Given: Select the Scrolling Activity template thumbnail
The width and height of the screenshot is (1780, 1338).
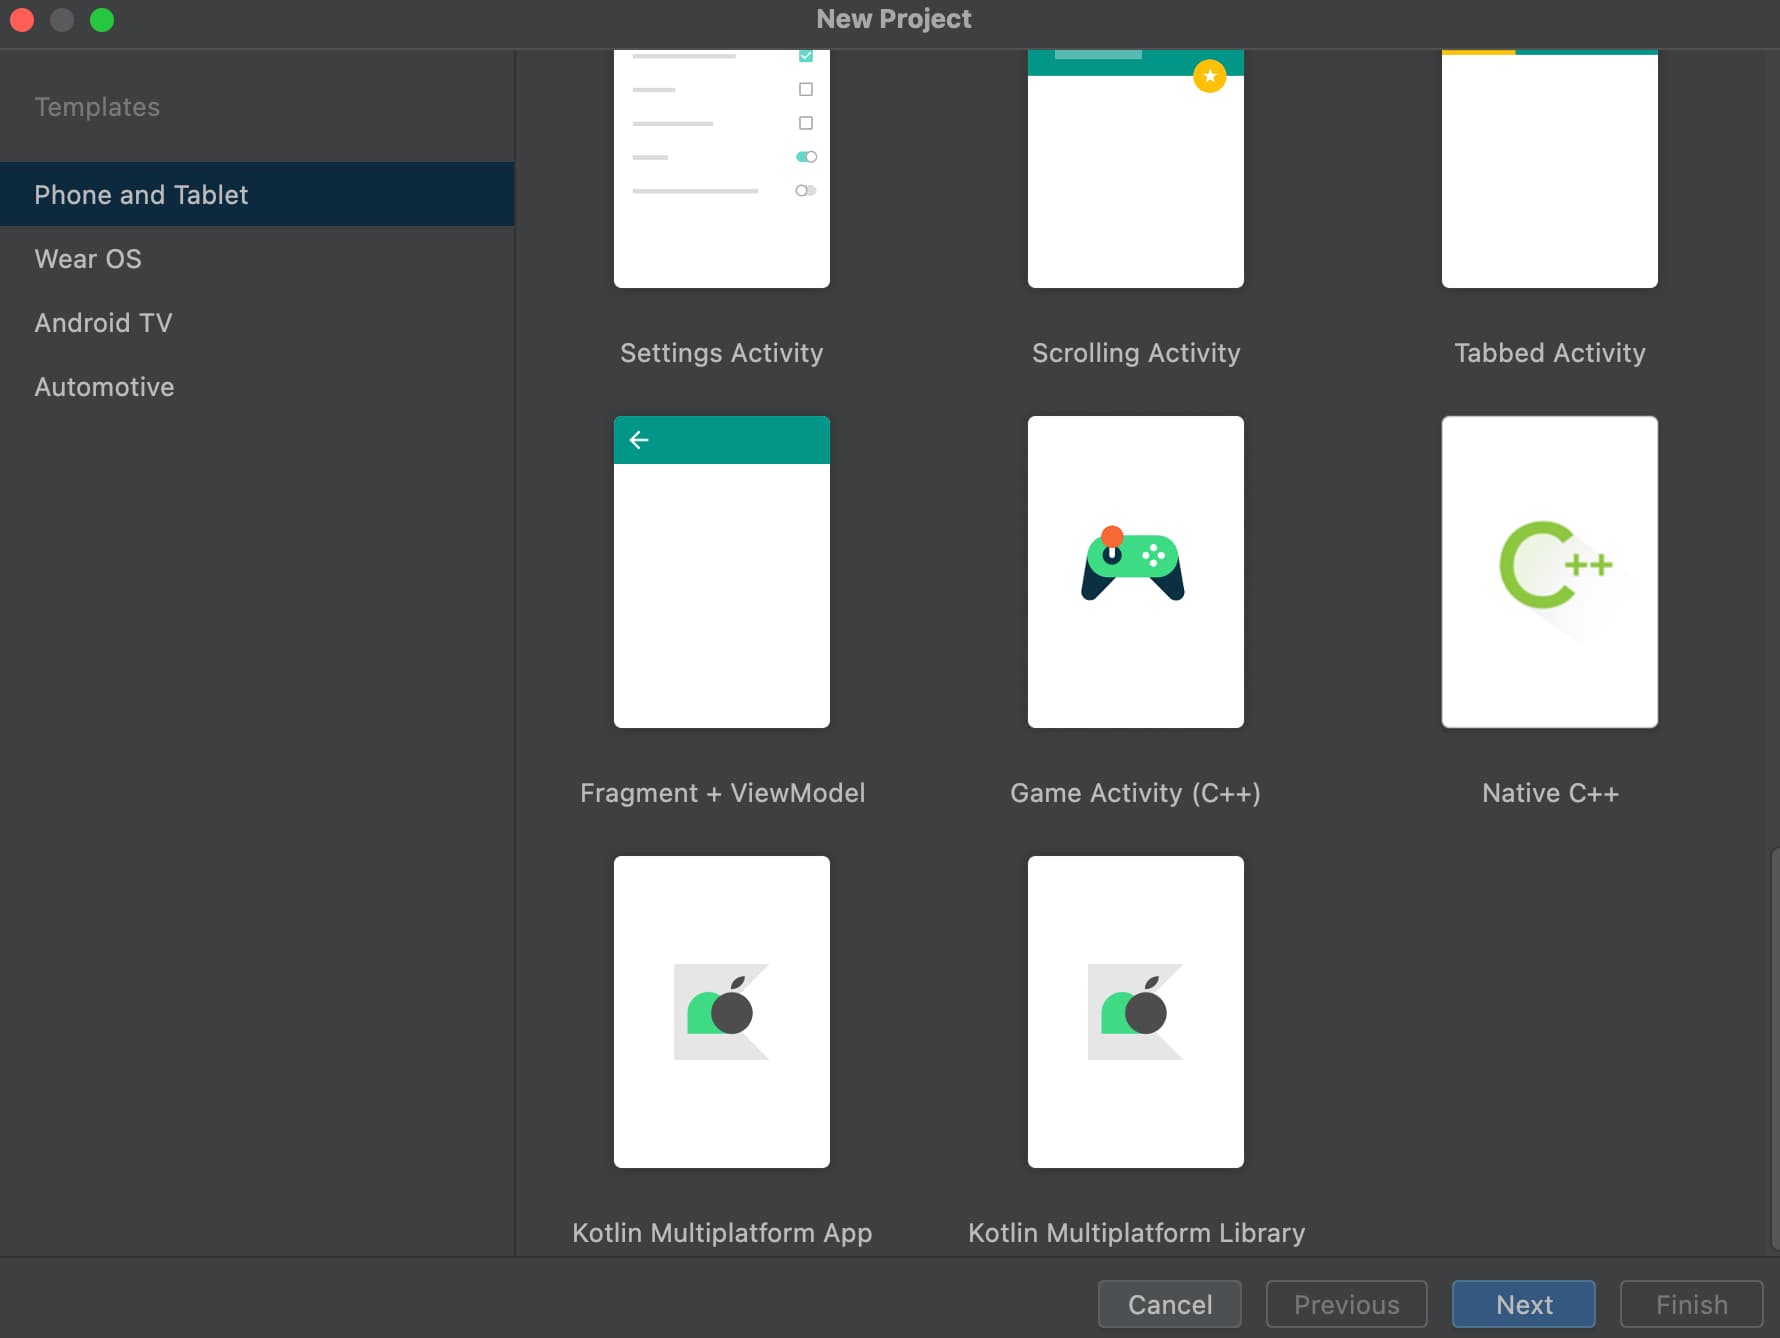Looking at the screenshot, I should click(x=1135, y=168).
